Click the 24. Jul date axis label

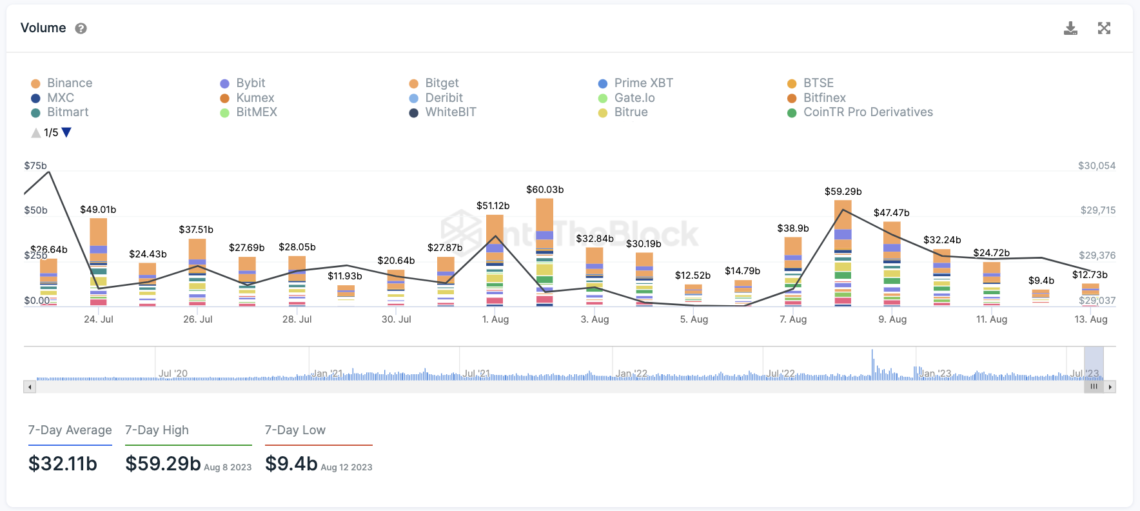click(x=98, y=320)
